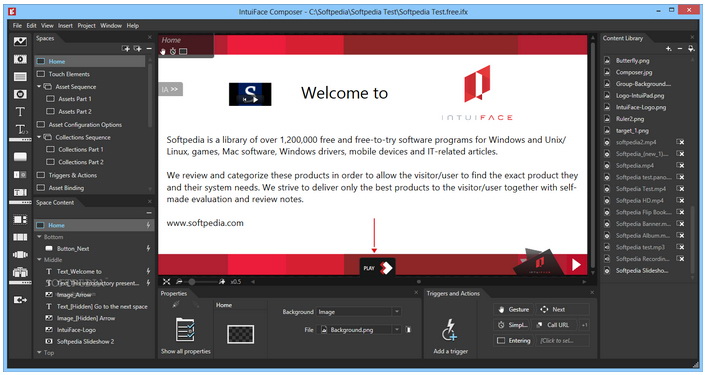
Task: Click the import icon in Content Library header
Action: coord(691,49)
